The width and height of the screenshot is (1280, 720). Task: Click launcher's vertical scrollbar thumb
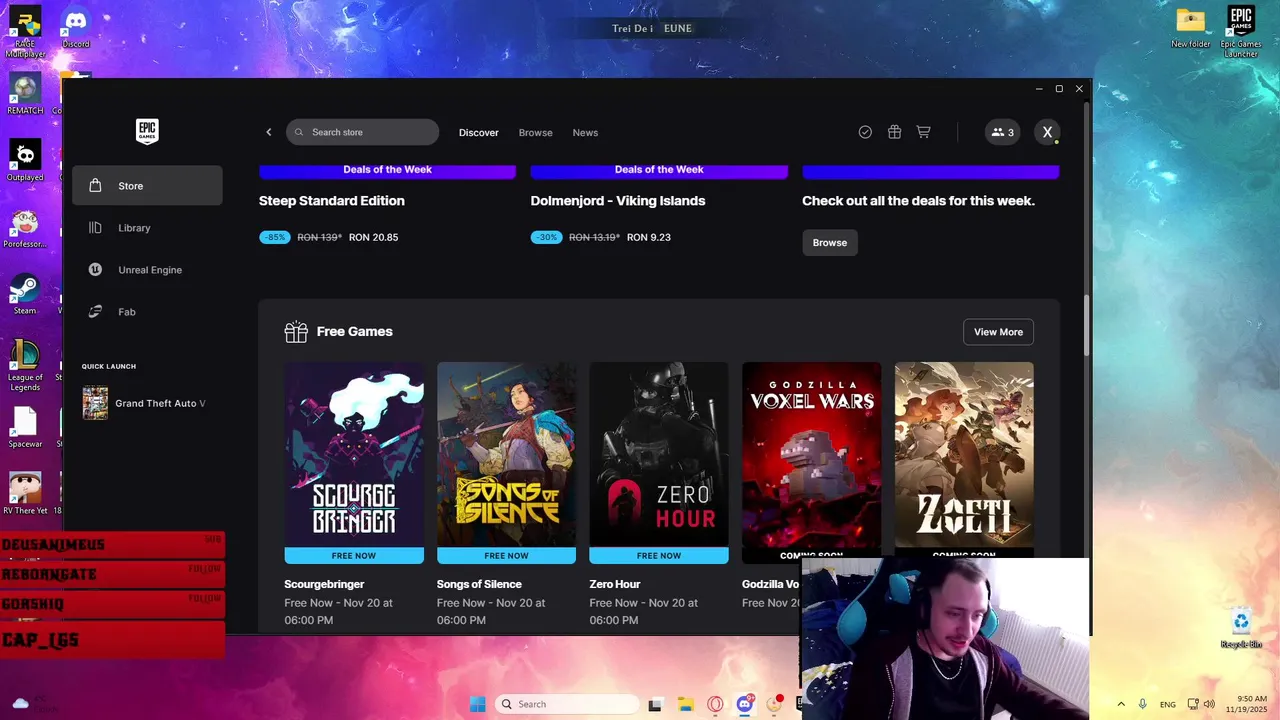point(1086,325)
